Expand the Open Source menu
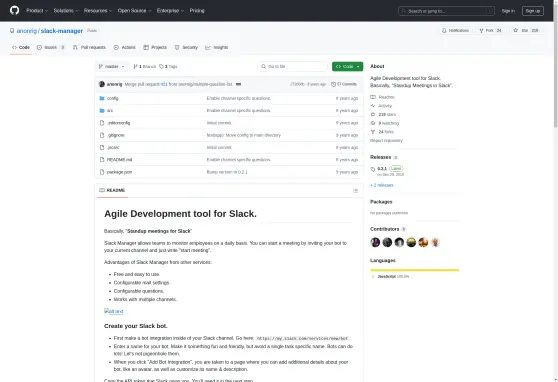The height and width of the screenshot is (382, 558). coord(135,11)
